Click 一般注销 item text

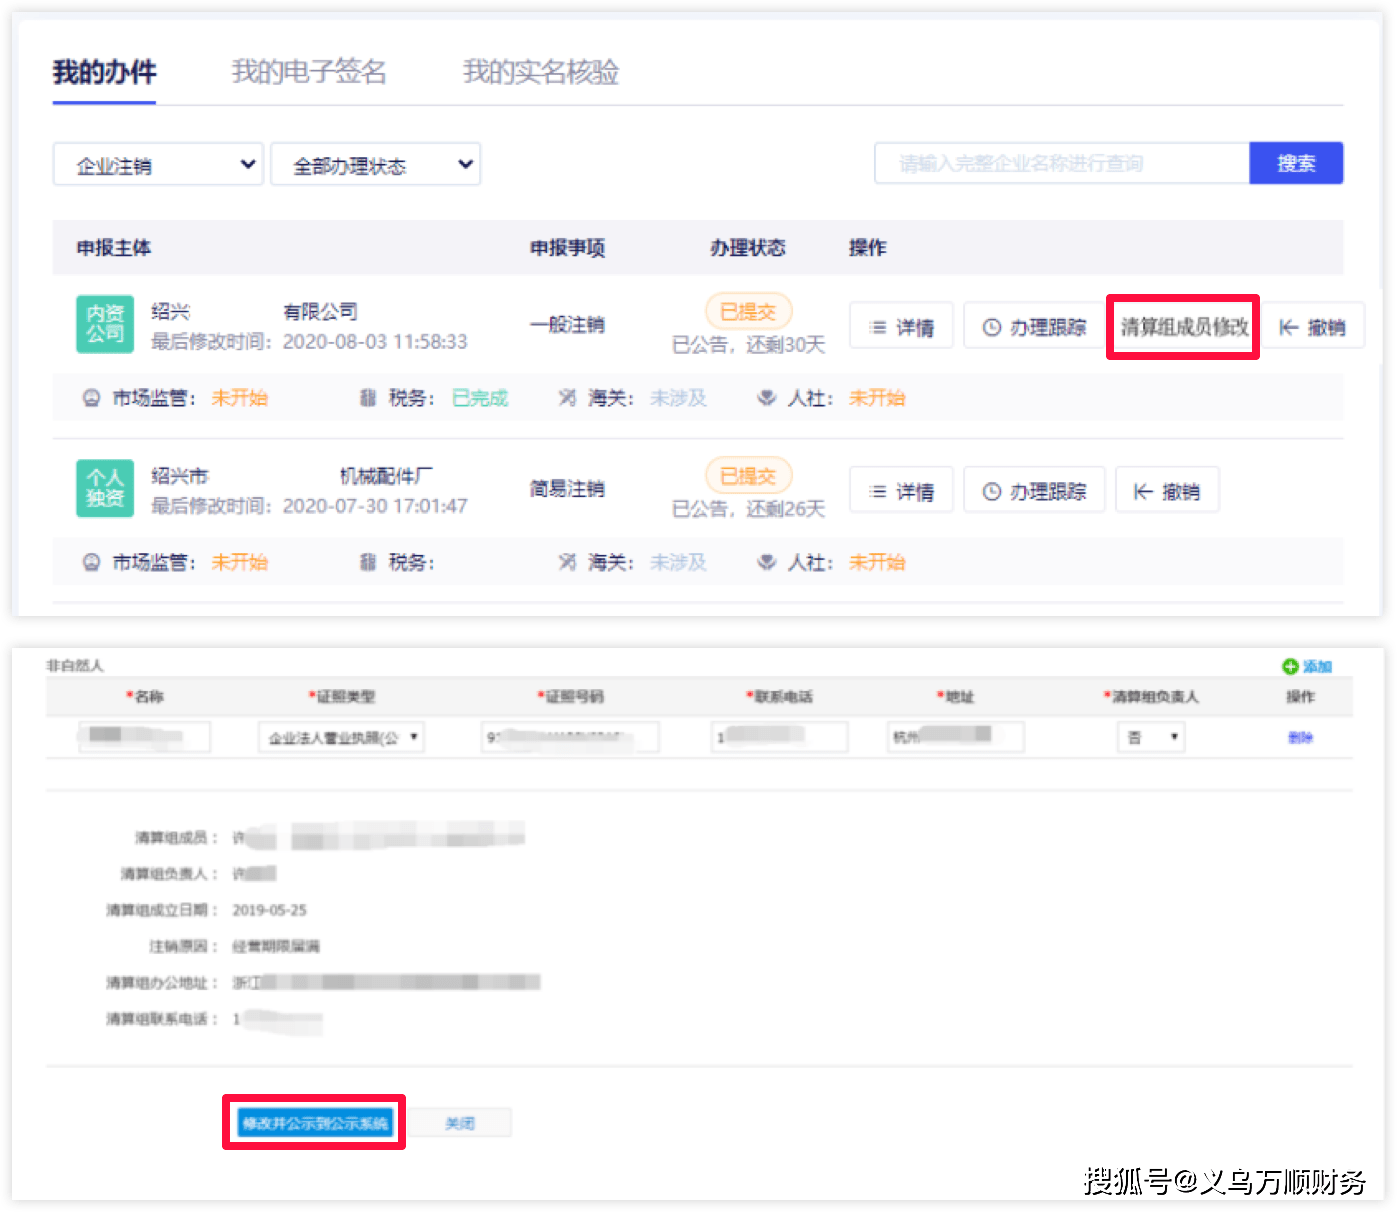567,324
